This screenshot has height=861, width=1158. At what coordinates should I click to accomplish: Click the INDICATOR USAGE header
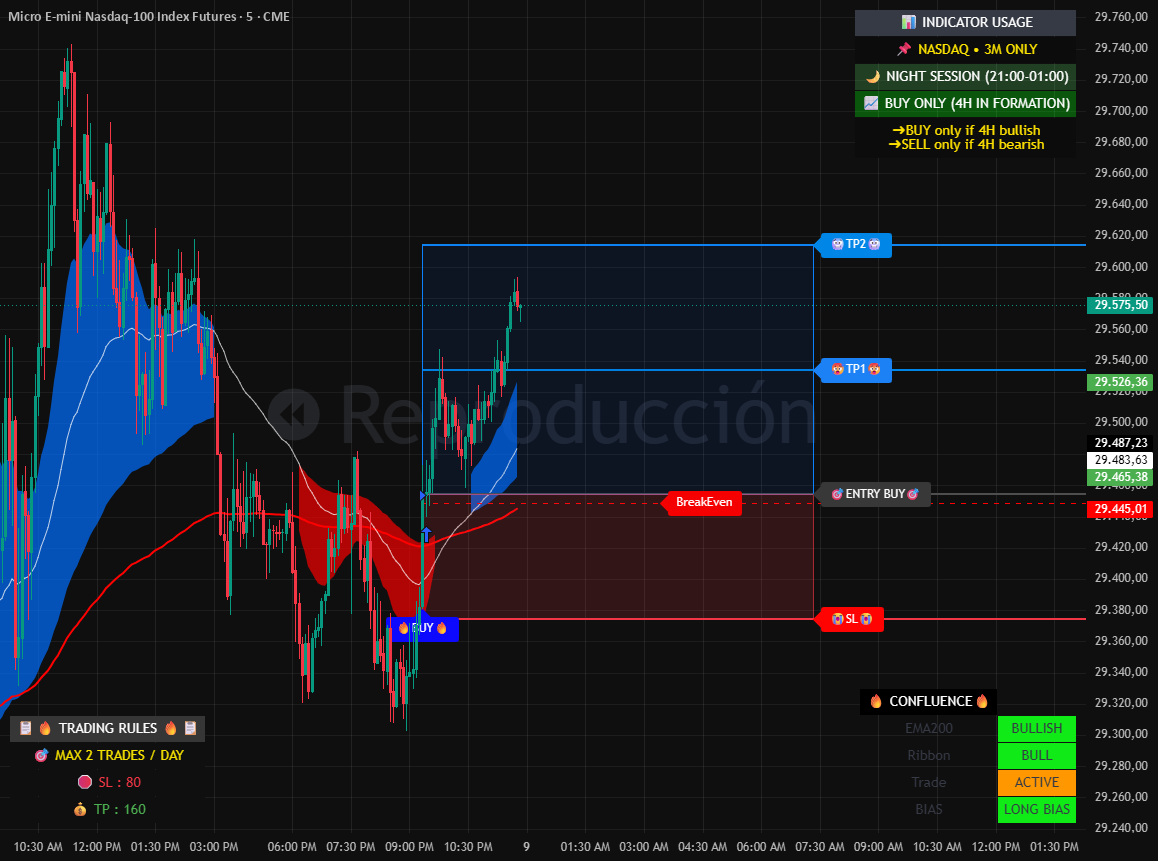coord(965,22)
